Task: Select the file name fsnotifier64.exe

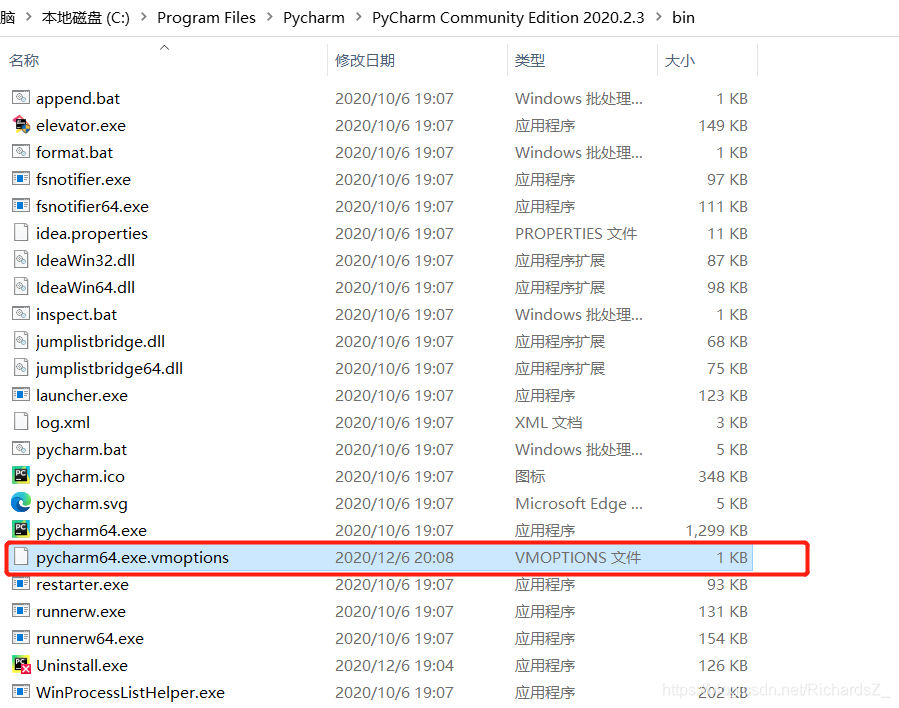Action: point(92,206)
